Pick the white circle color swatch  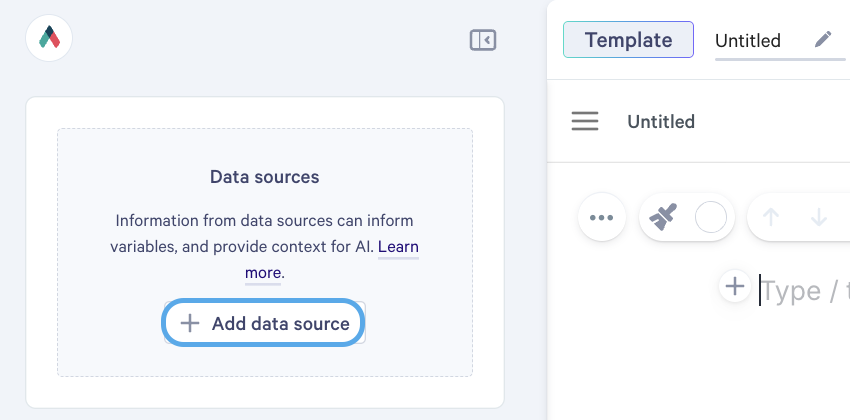tap(711, 217)
